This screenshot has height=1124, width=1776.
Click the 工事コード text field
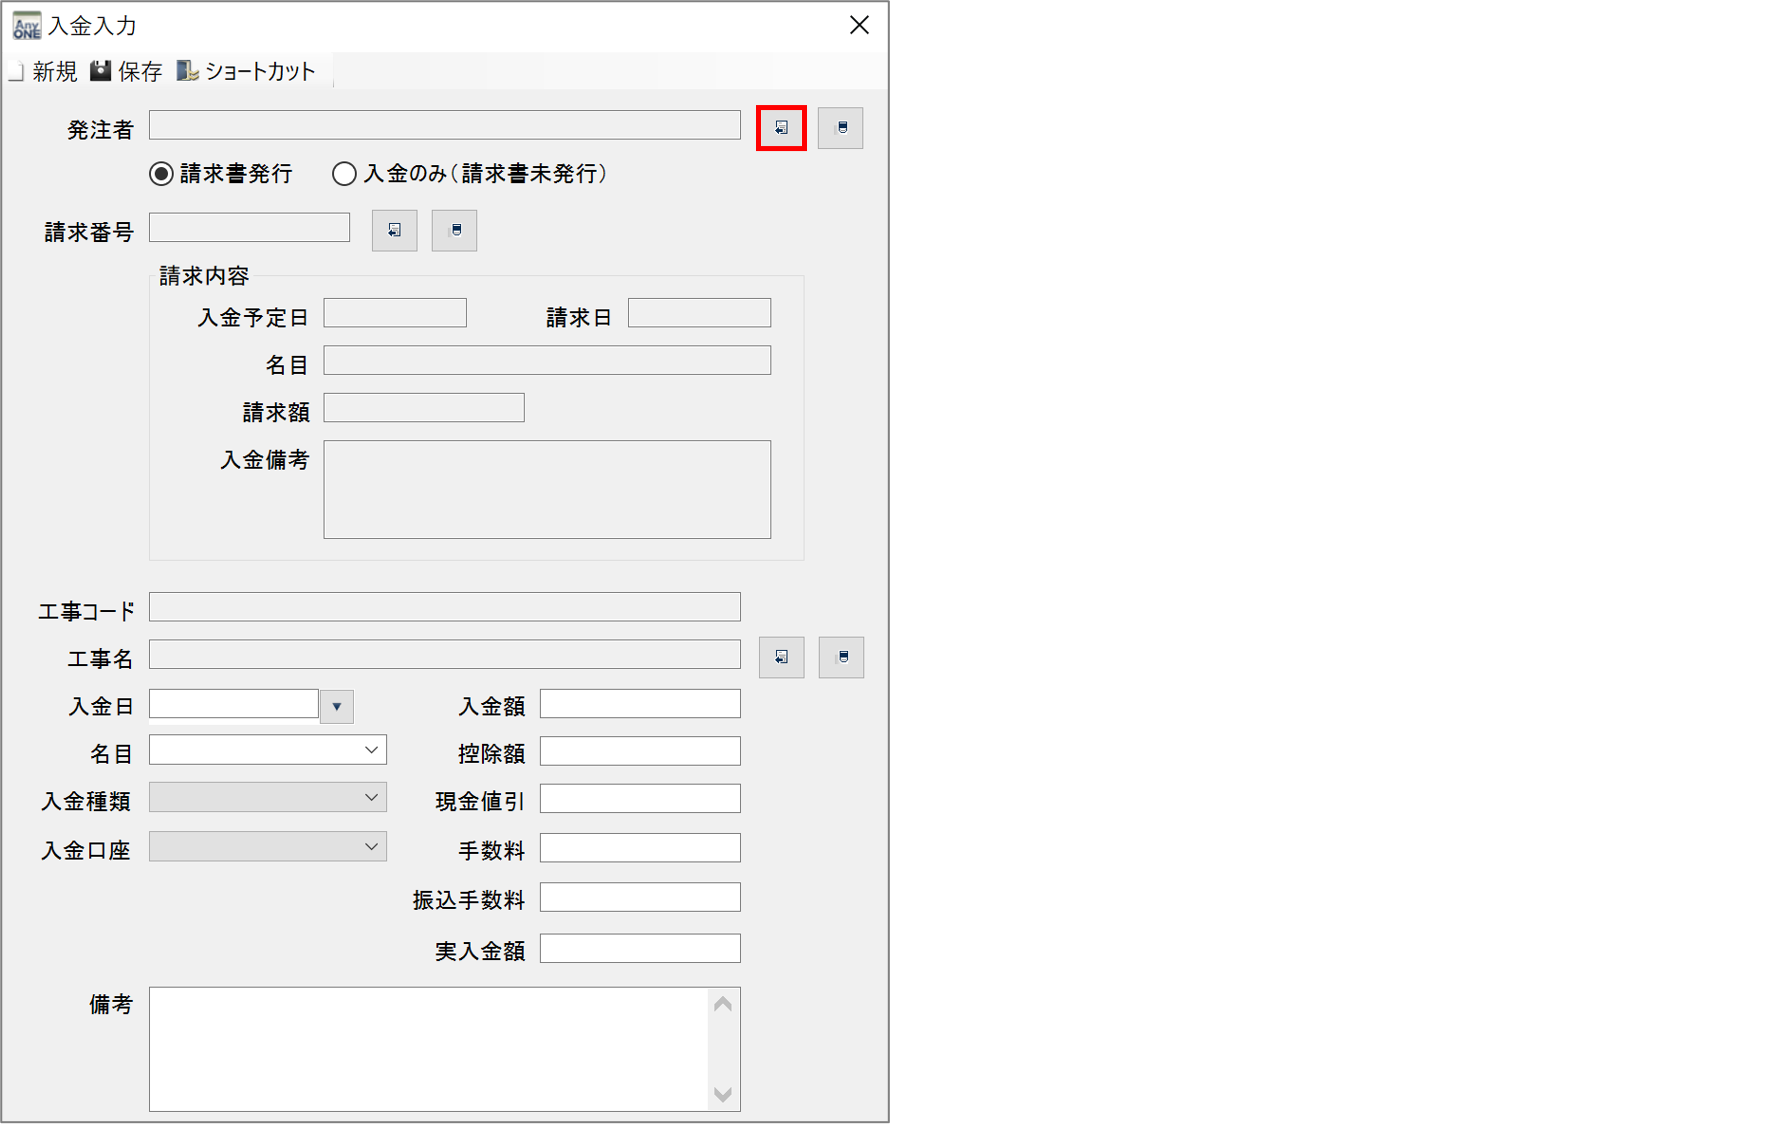click(x=444, y=607)
